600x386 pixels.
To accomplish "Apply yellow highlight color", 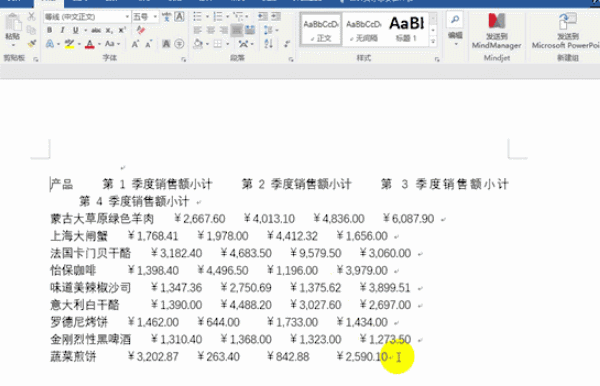I will pyautogui.click(x=69, y=44).
